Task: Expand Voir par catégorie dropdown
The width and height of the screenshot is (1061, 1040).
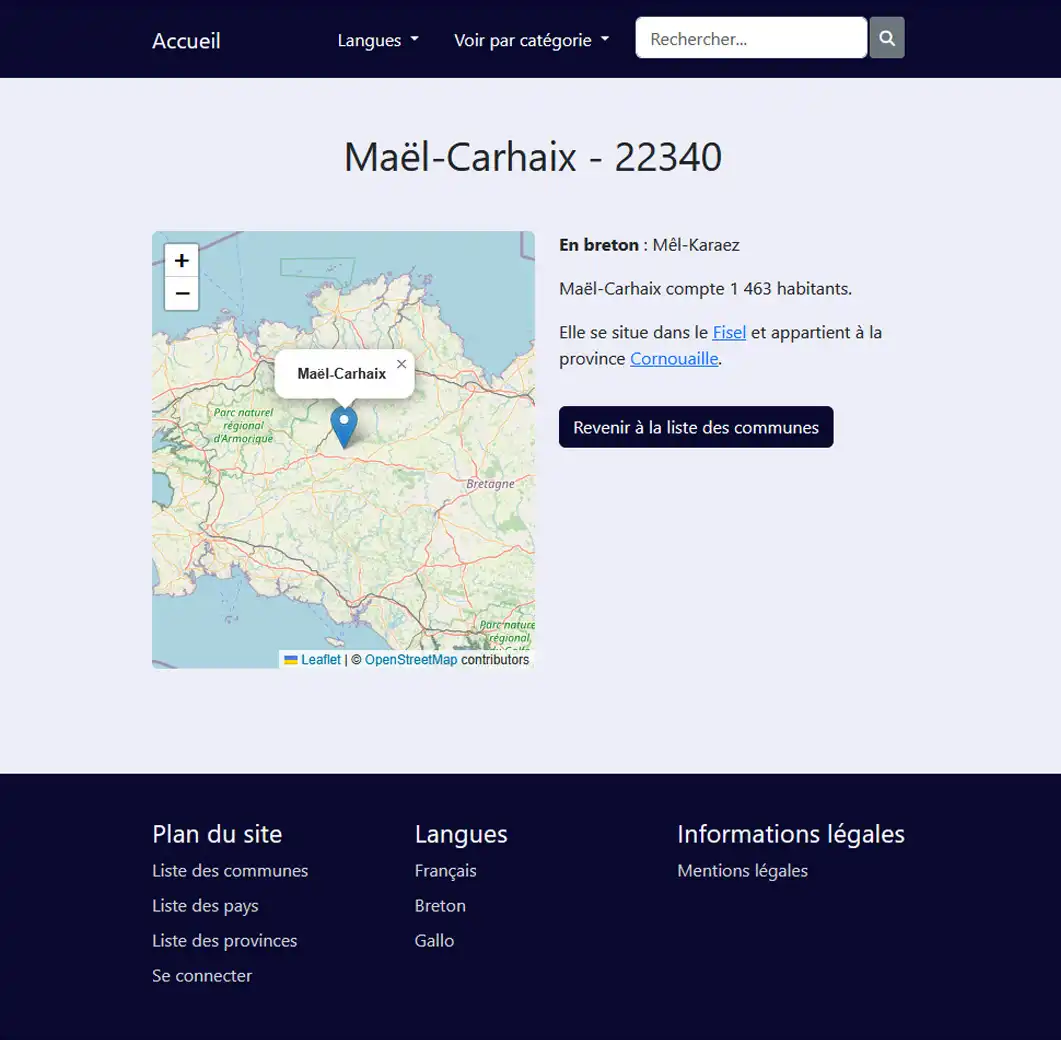Action: (x=531, y=40)
